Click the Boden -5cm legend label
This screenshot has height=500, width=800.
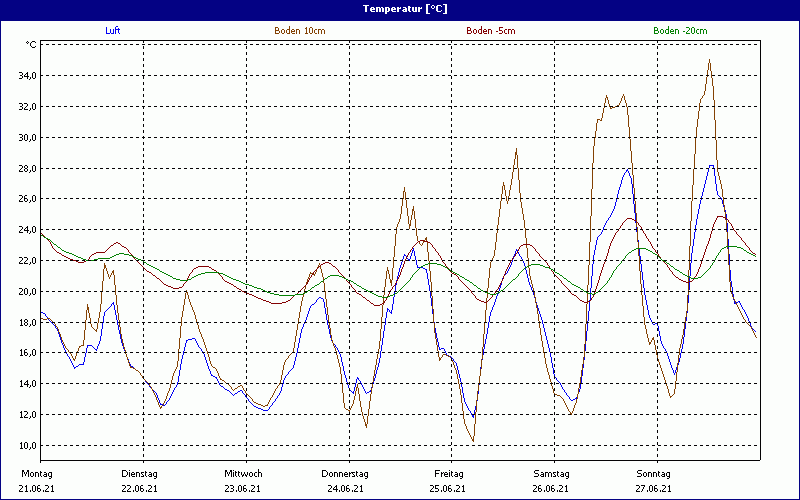tap(491, 31)
